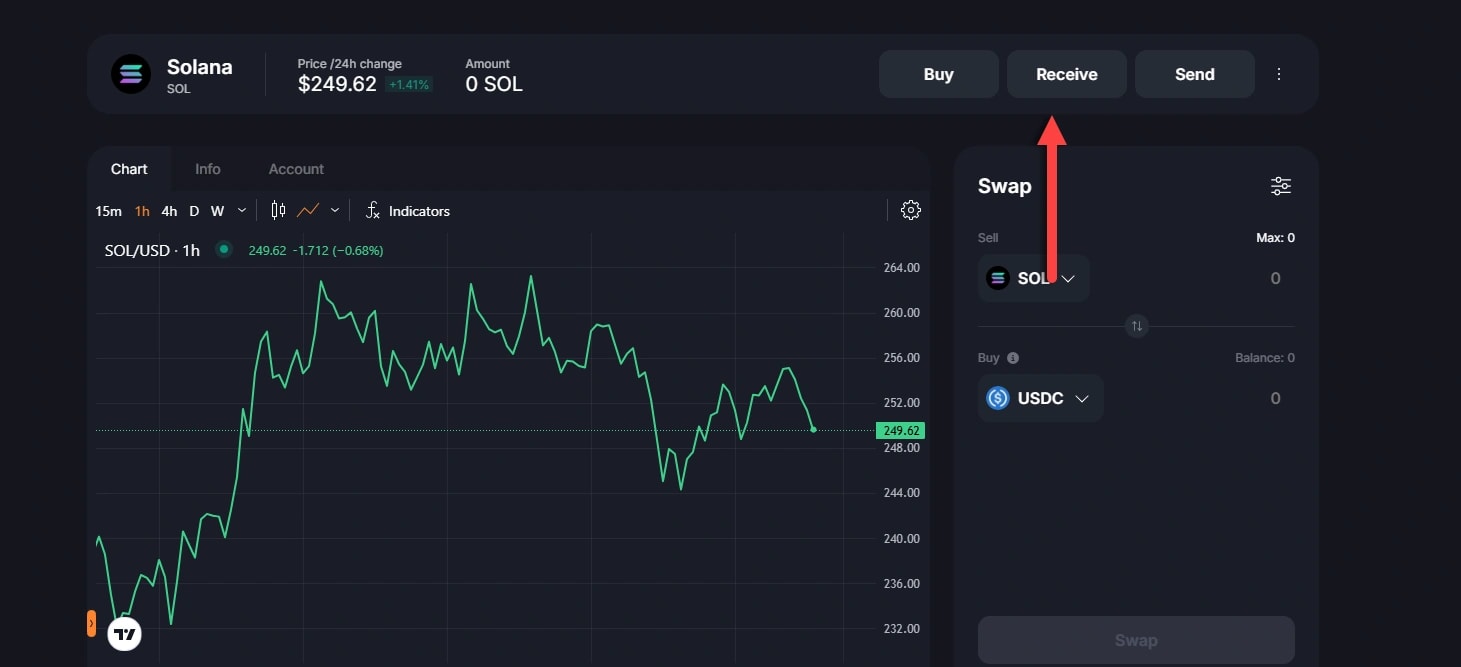
Task: Select the line chart type icon
Action: point(308,211)
